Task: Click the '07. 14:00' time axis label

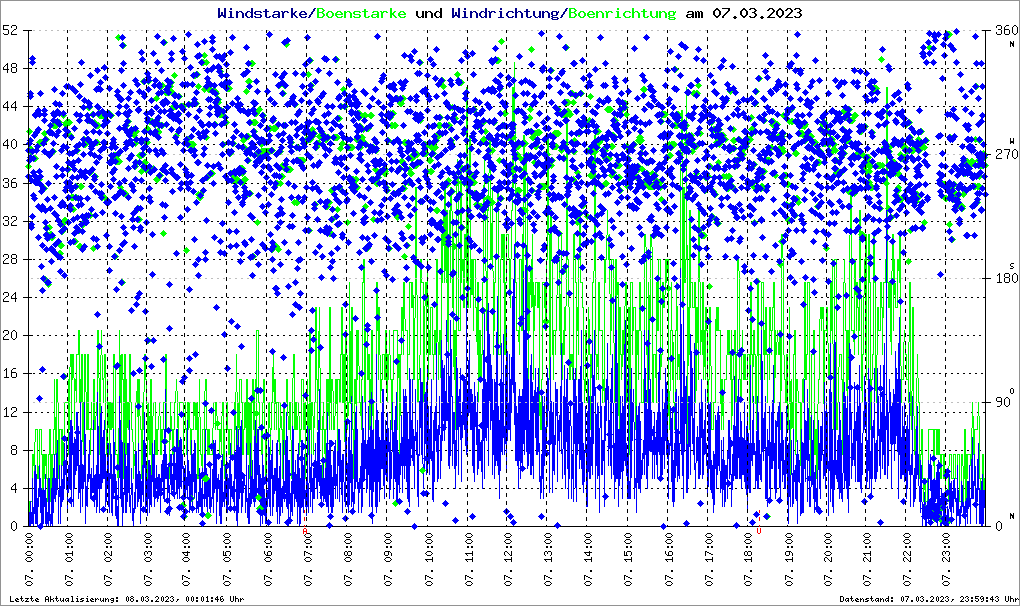Action: click(587, 559)
